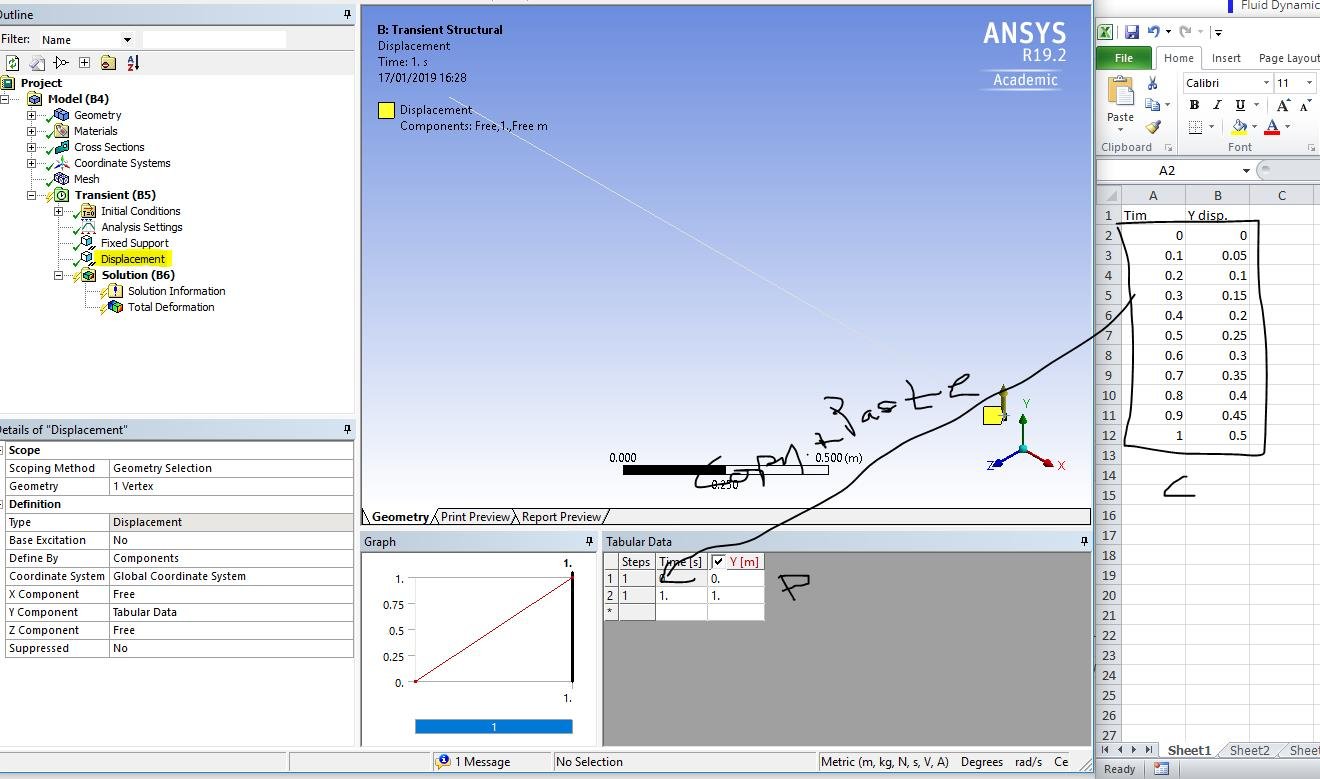The height and width of the screenshot is (779, 1320).
Task: Unpin the Outline panel
Action: pyautogui.click(x=347, y=14)
